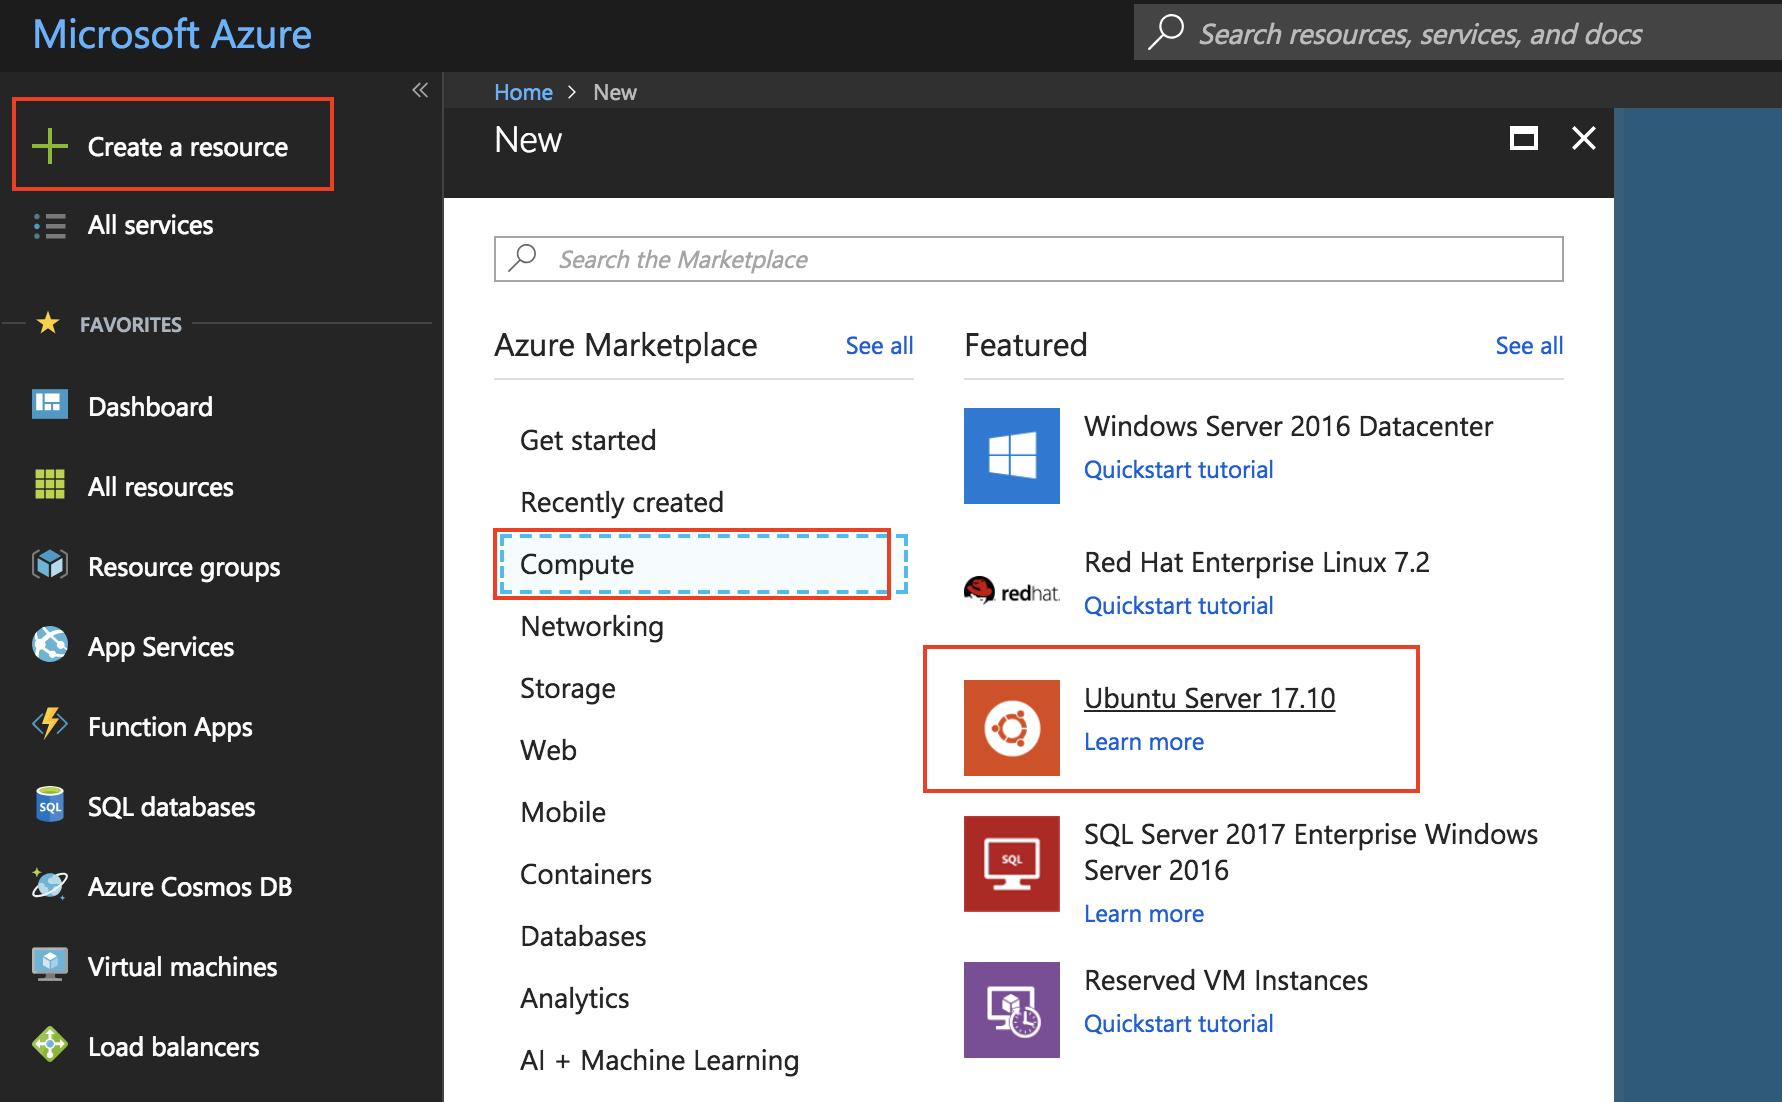Click the magnifier icon in Marketplace search
1782x1102 pixels.
click(522, 258)
